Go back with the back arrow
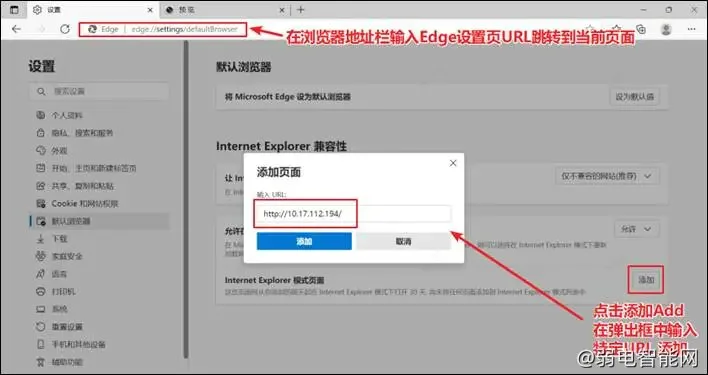Screen dimensions: 708x375 click(x=16, y=29)
